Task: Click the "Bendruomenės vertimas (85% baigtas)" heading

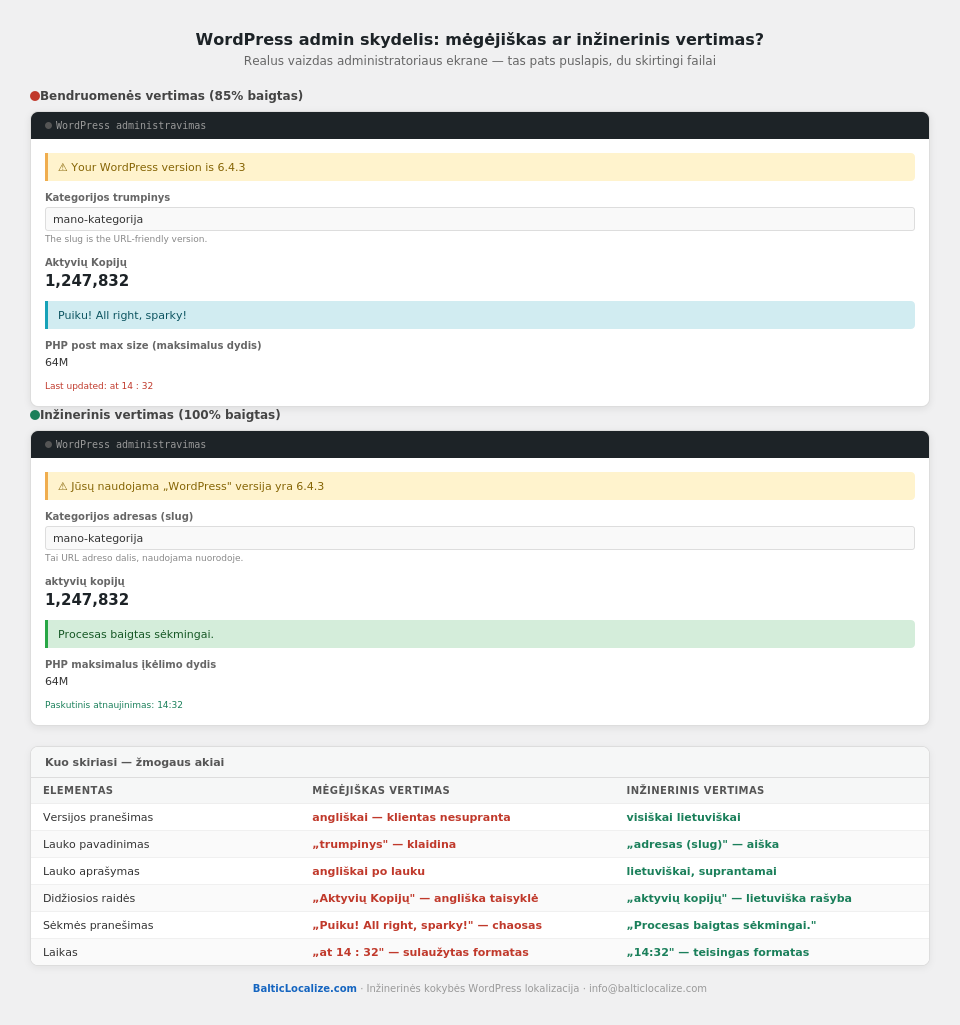Action: tap(171, 96)
